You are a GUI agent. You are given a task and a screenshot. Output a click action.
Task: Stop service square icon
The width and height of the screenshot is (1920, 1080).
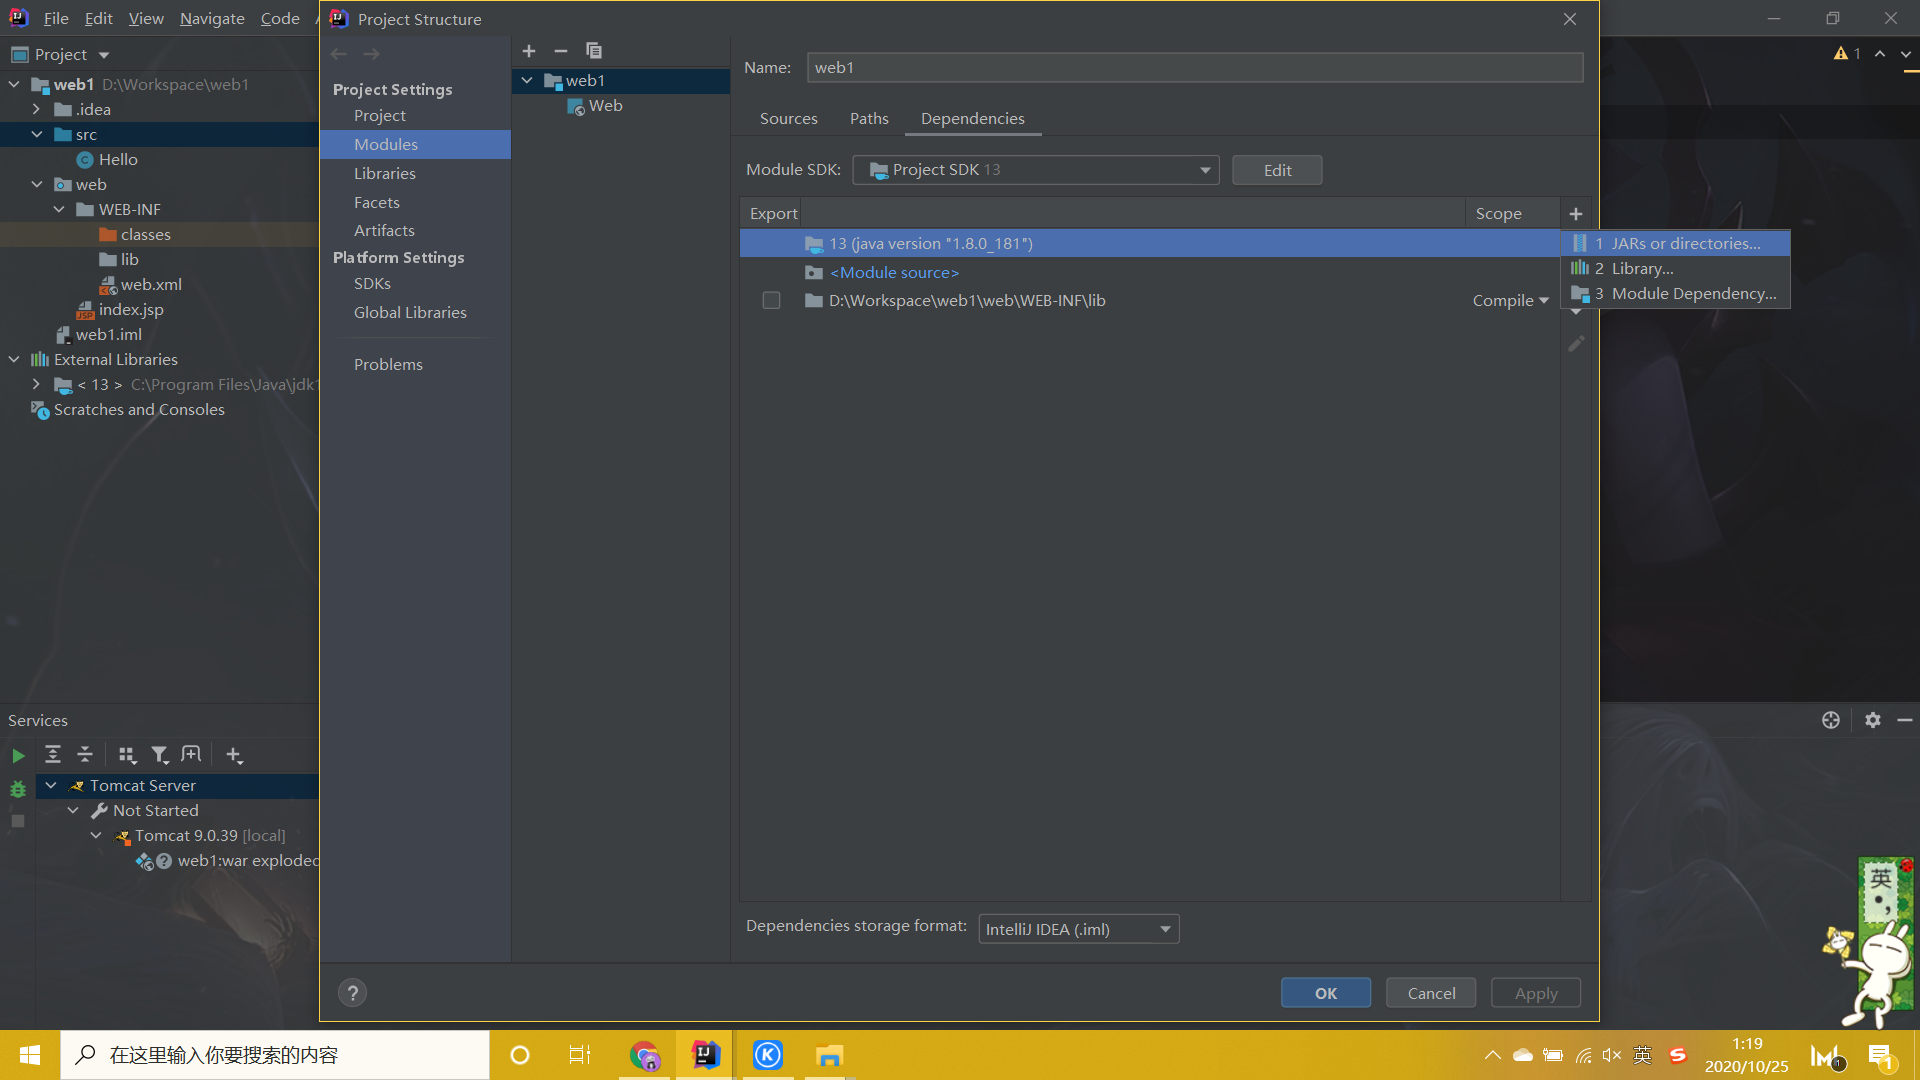pyautogui.click(x=18, y=821)
